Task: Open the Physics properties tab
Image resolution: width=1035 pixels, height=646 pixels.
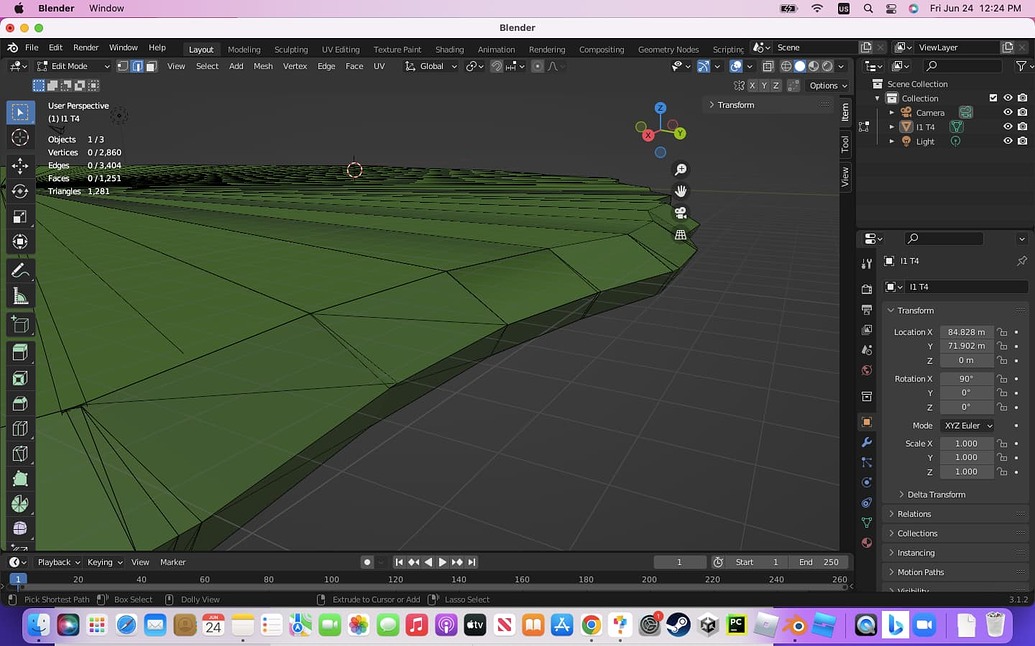Action: coord(867,482)
